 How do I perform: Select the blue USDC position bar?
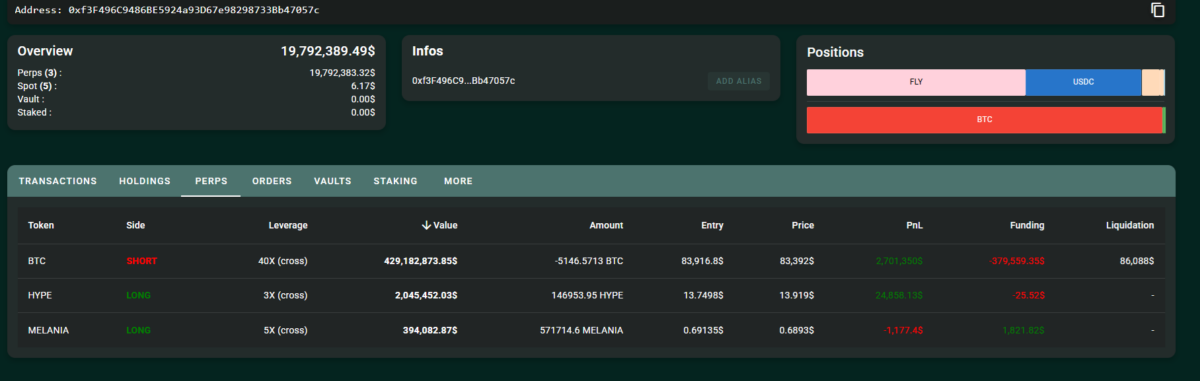coord(1084,82)
